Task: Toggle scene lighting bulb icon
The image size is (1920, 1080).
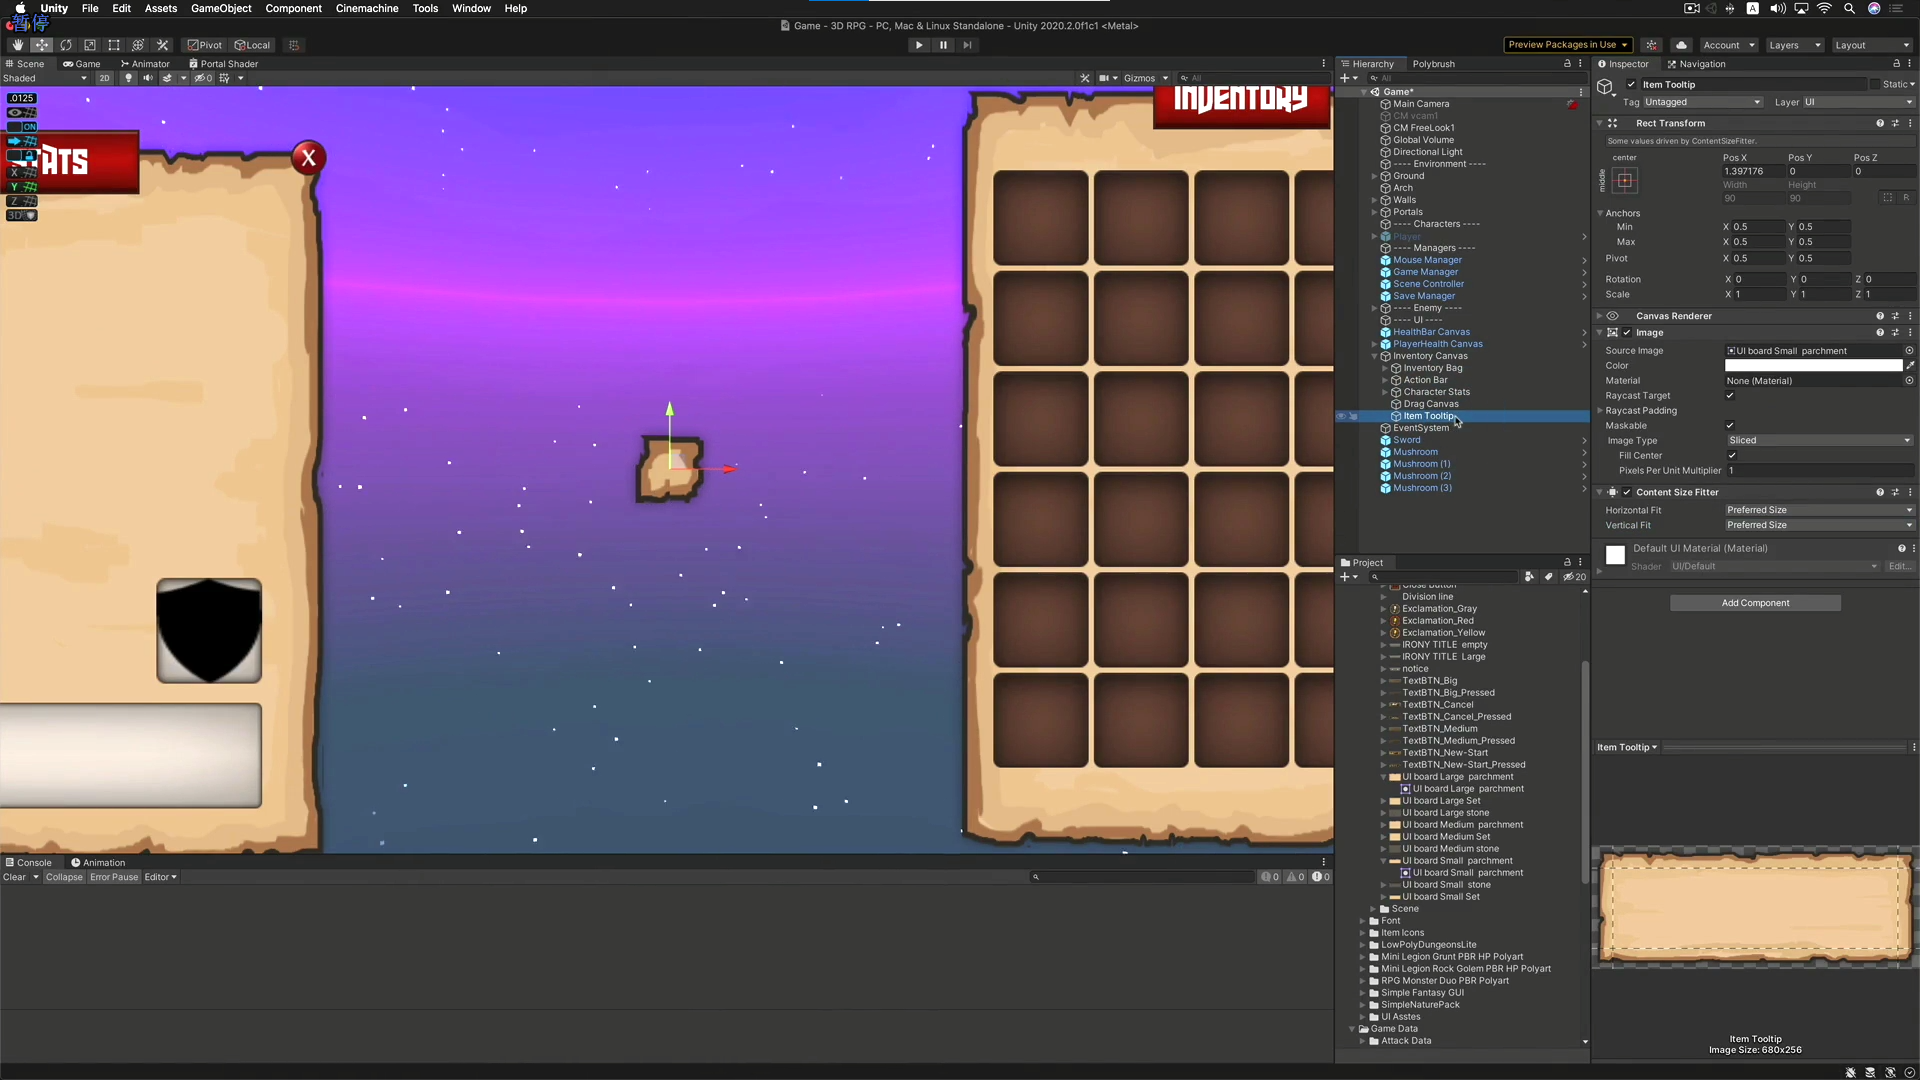Action: 128,78
